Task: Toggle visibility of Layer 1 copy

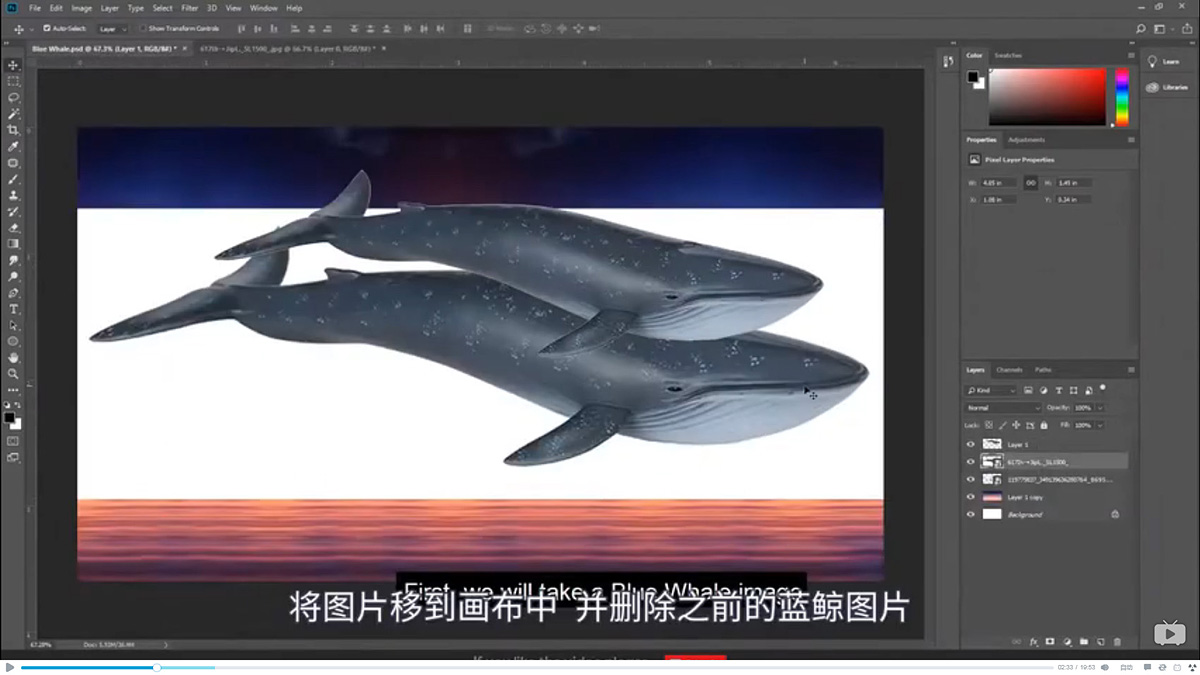Action: pos(971,497)
